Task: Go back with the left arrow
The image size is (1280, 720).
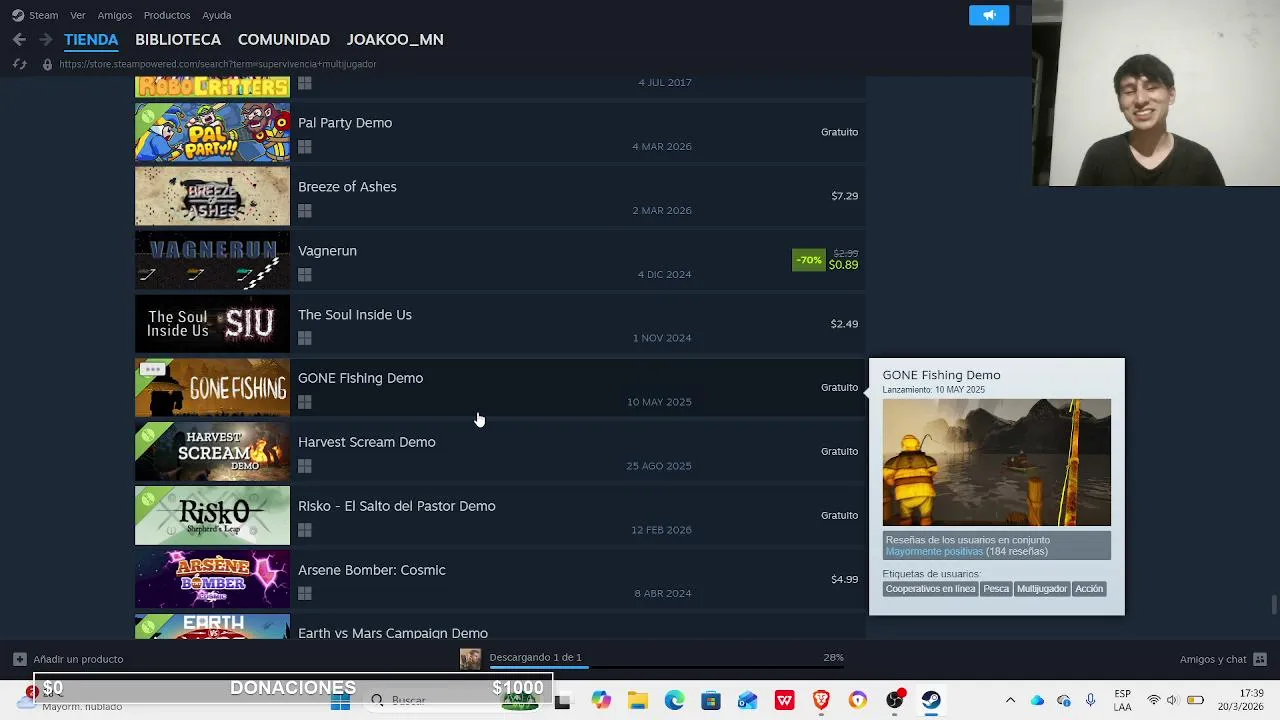Action: point(19,39)
